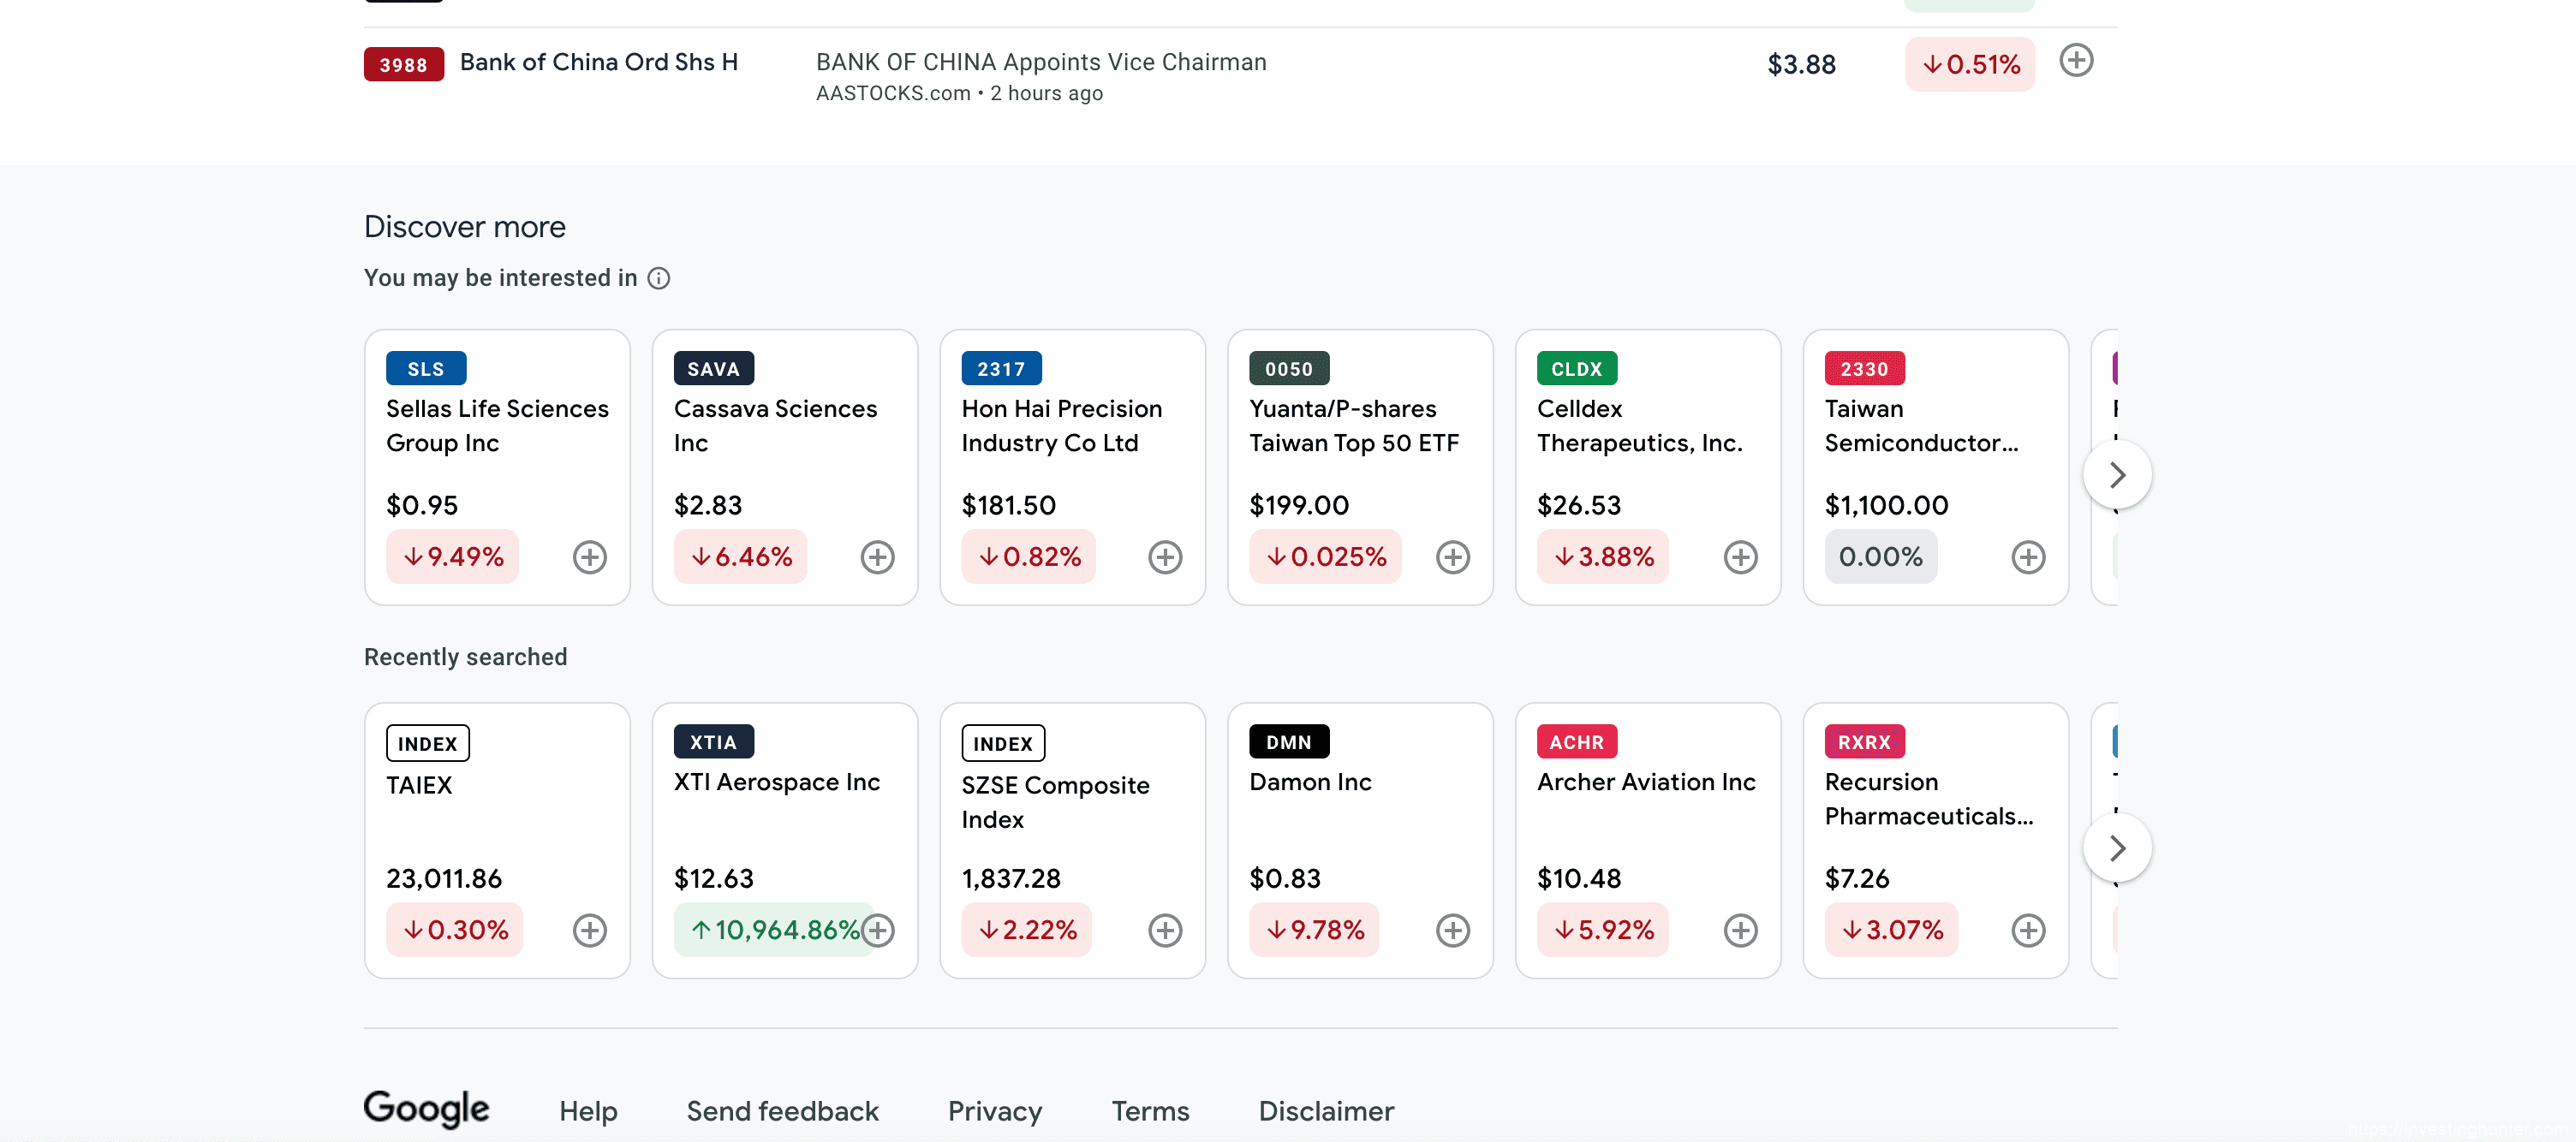Click the Google logo in footer
Image resolution: width=2576 pixels, height=1142 pixels.
tap(426, 1108)
